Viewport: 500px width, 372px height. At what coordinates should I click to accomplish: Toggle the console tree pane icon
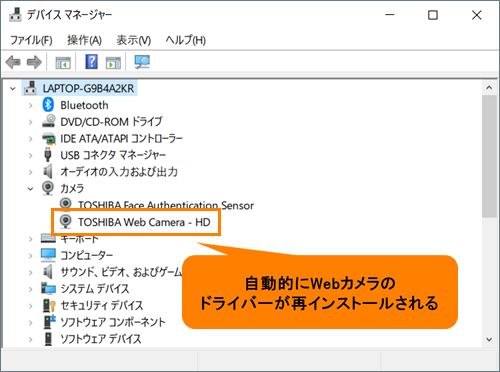63,62
